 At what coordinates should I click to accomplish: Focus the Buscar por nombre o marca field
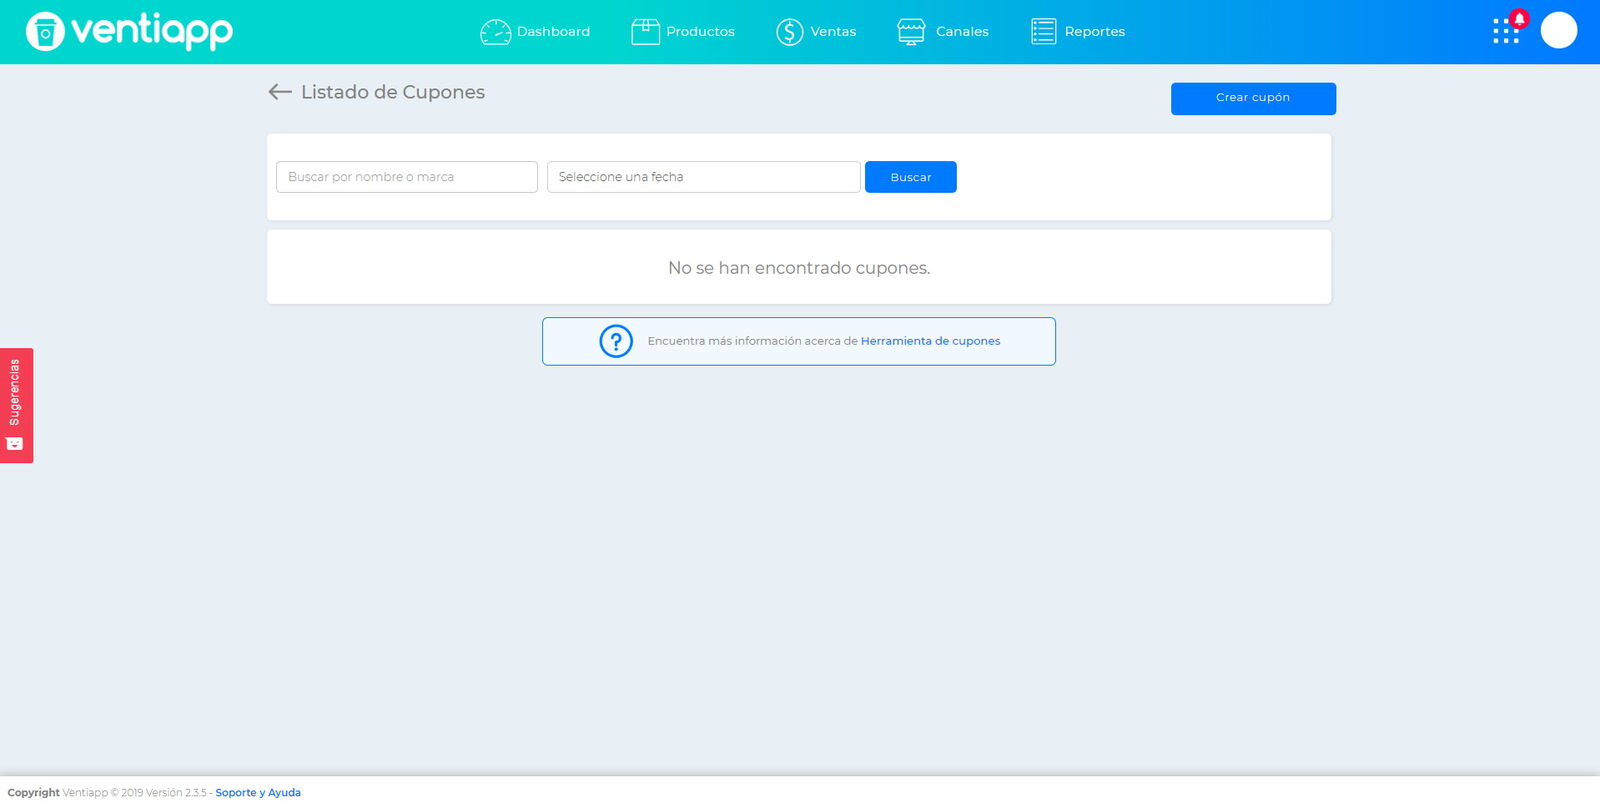click(407, 177)
